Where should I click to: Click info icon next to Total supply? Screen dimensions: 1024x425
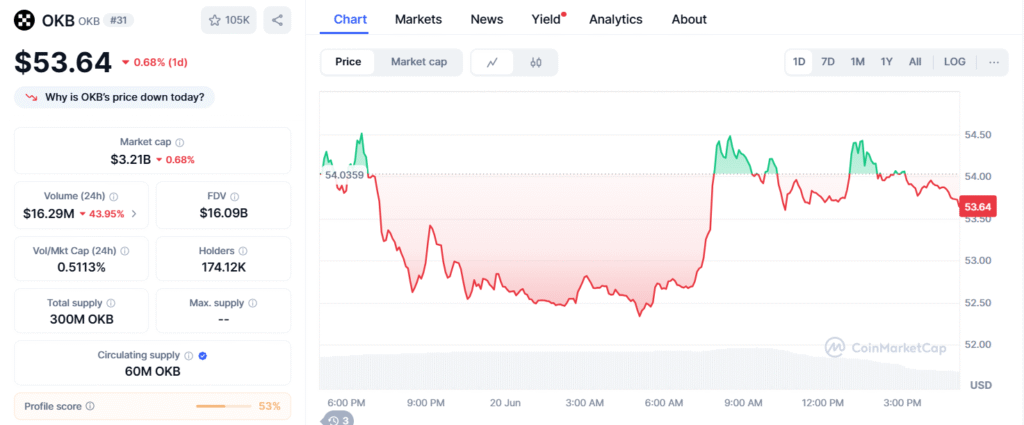(111, 303)
